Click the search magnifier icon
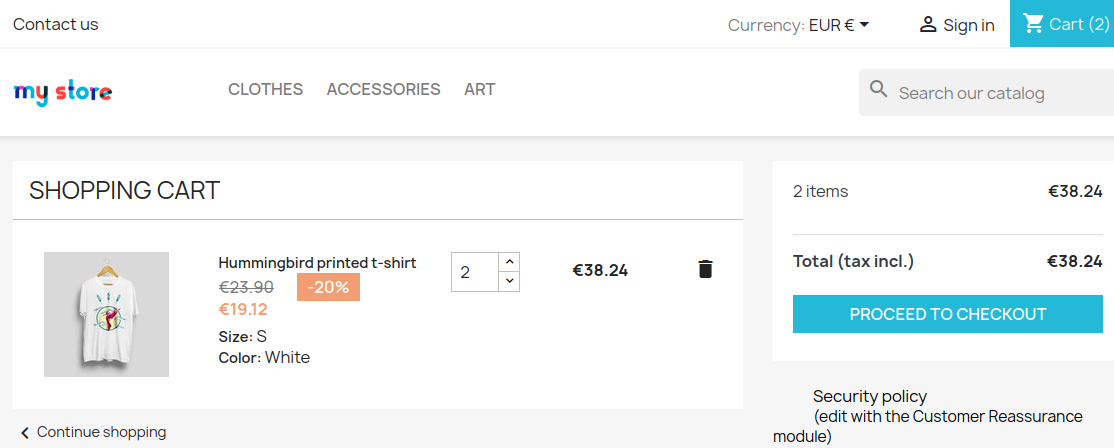 (x=879, y=90)
